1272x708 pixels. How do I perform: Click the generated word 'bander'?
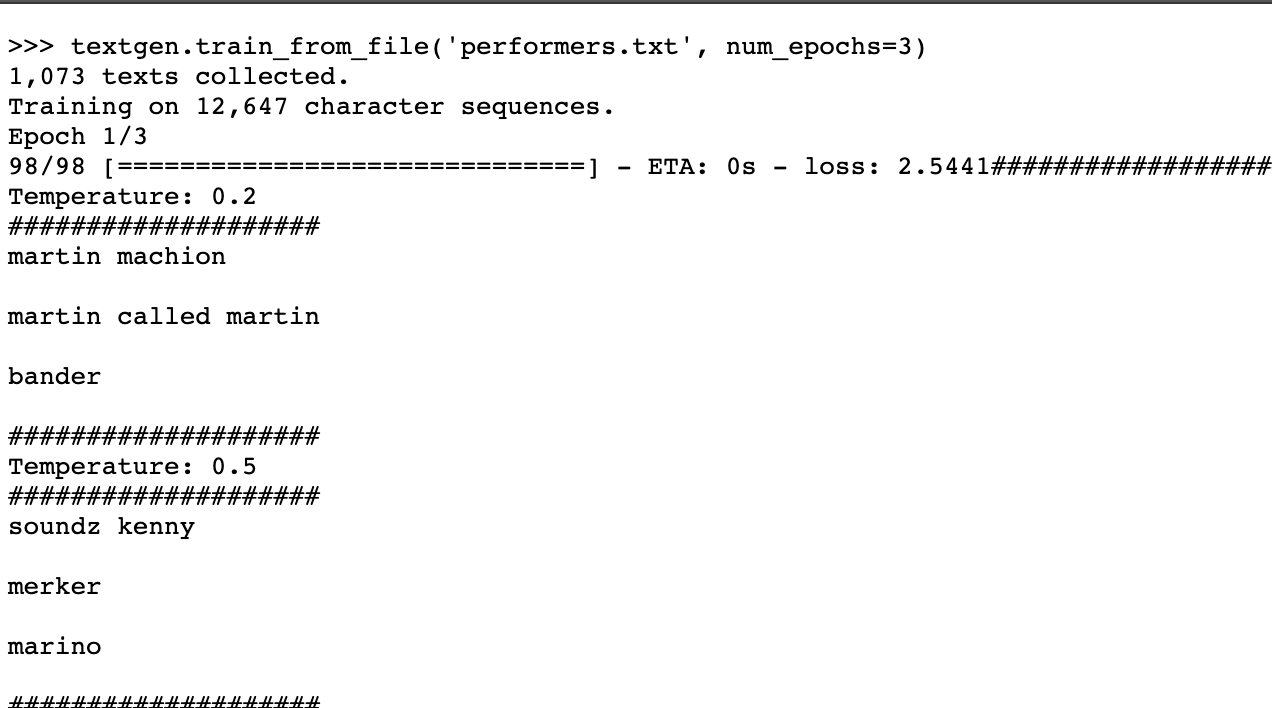(55, 377)
